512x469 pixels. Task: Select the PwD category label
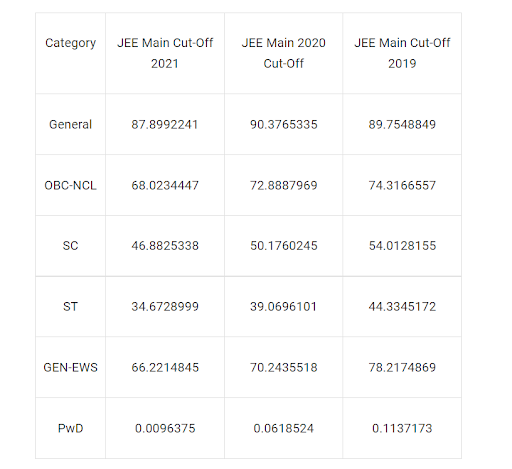click(x=70, y=428)
